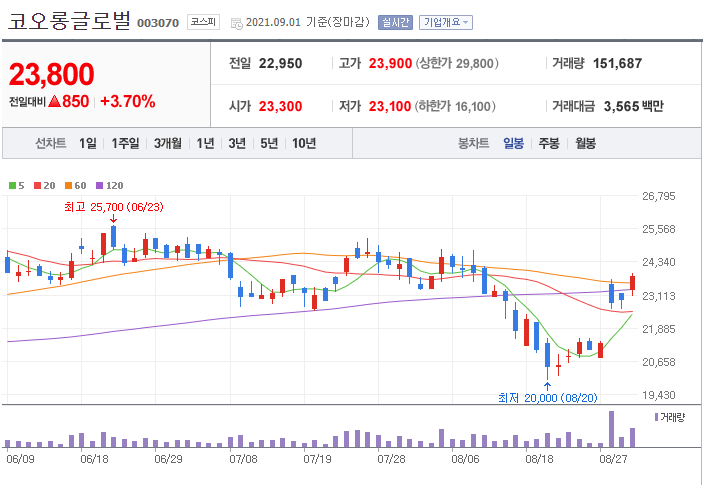Click the red up-triangle change icon
Viewport: 703px width, 485px height.
[x=54, y=102]
